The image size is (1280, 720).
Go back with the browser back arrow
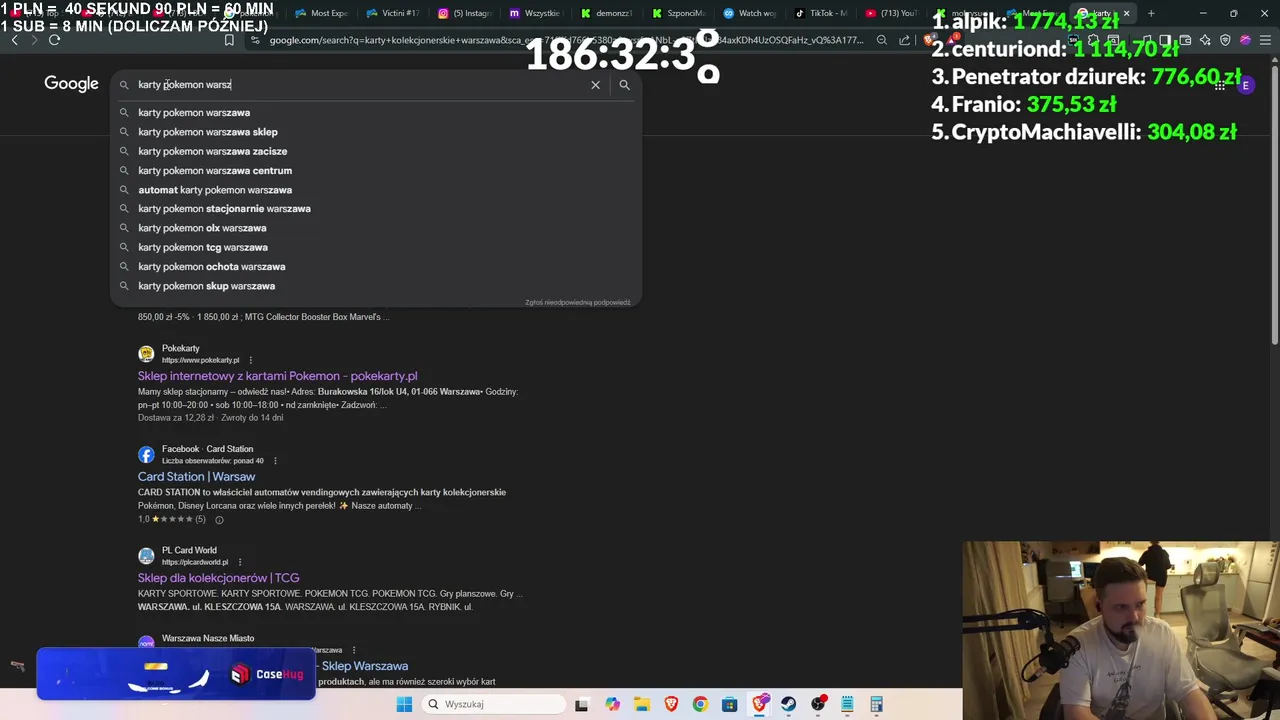coord(14,40)
